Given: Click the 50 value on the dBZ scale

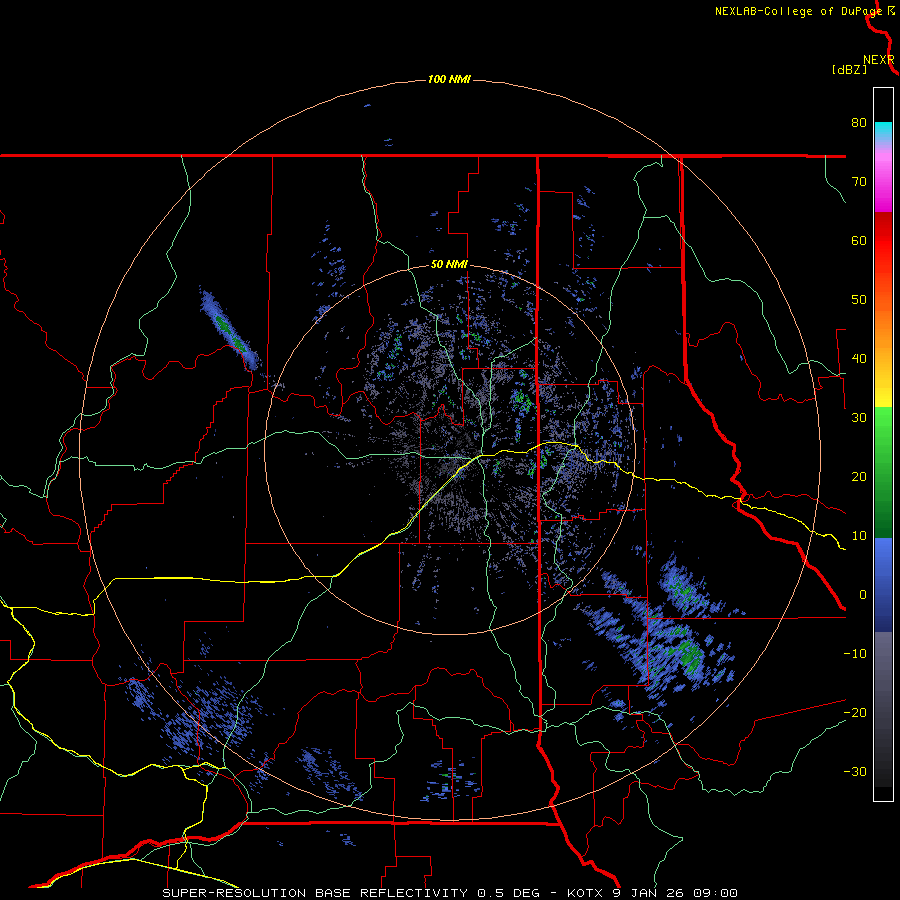Looking at the screenshot, I should point(859,300).
